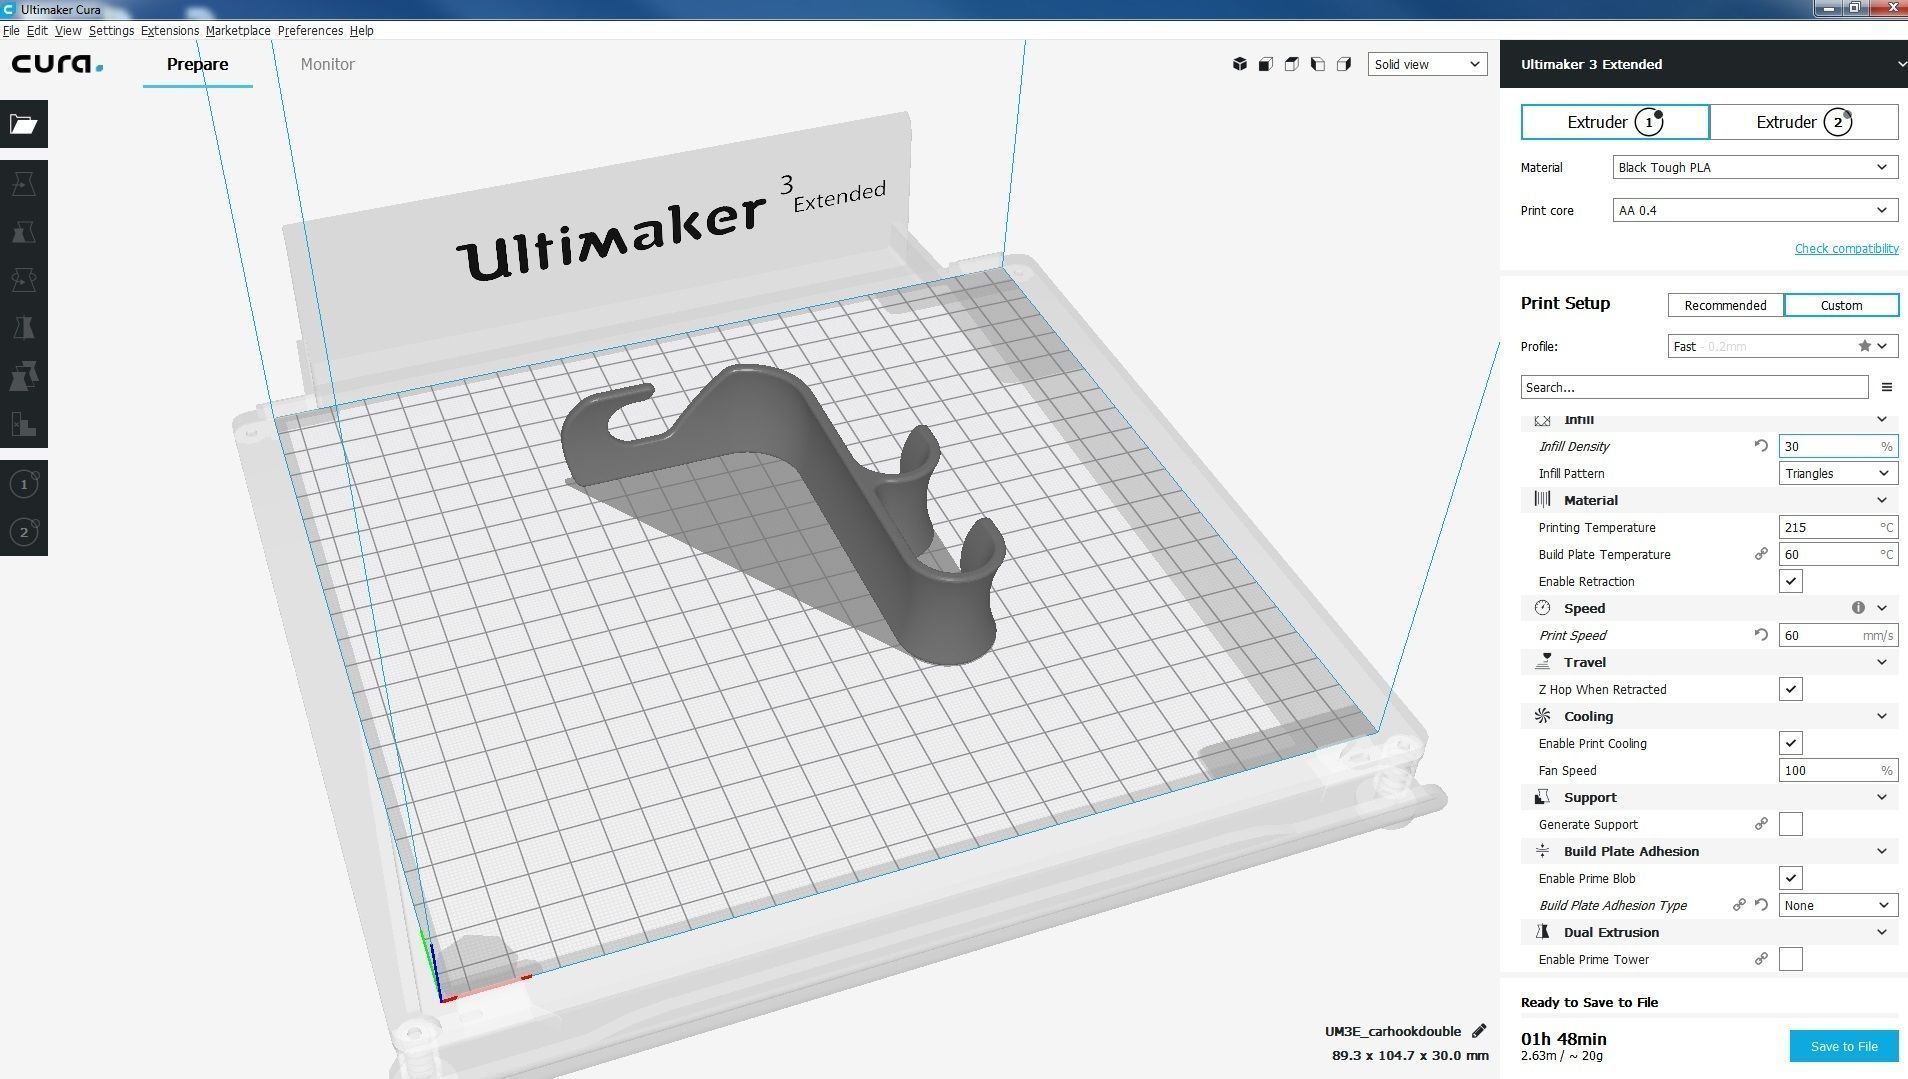Image resolution: width=1908 pixels, height=1079 pixels.
Task: Select the Support Blocker tool
Action: [x=24, y=424]
